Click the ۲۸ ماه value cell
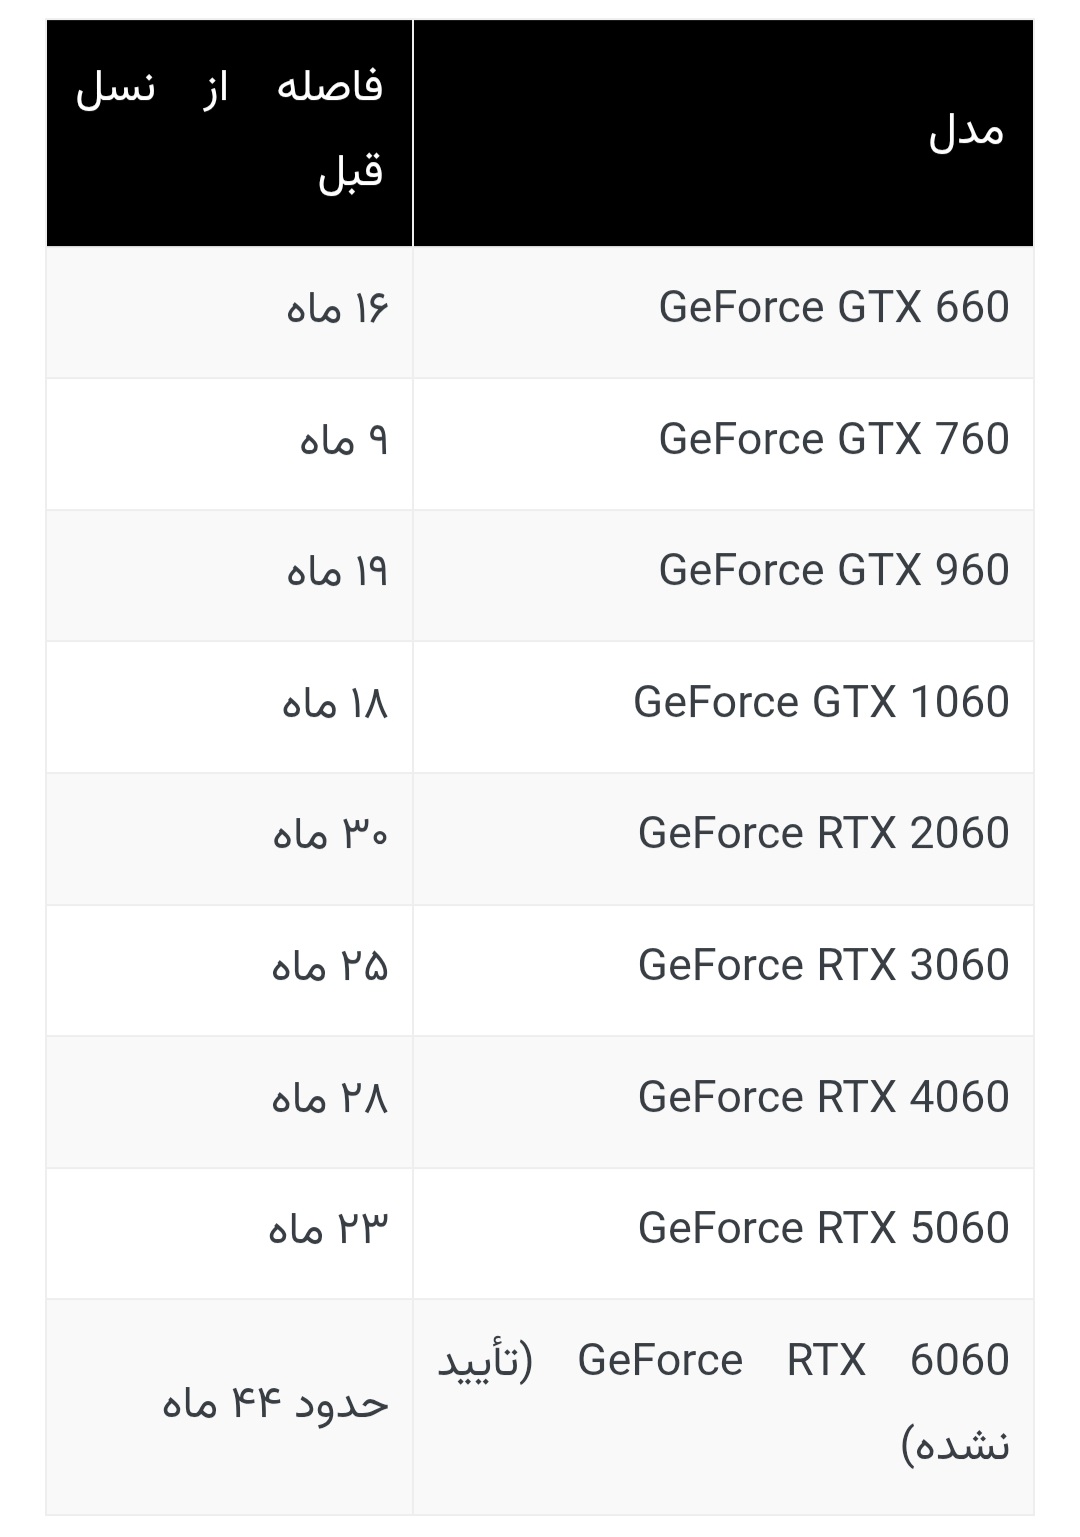Viewport: 1080px width, 1537px height. 229,1102
